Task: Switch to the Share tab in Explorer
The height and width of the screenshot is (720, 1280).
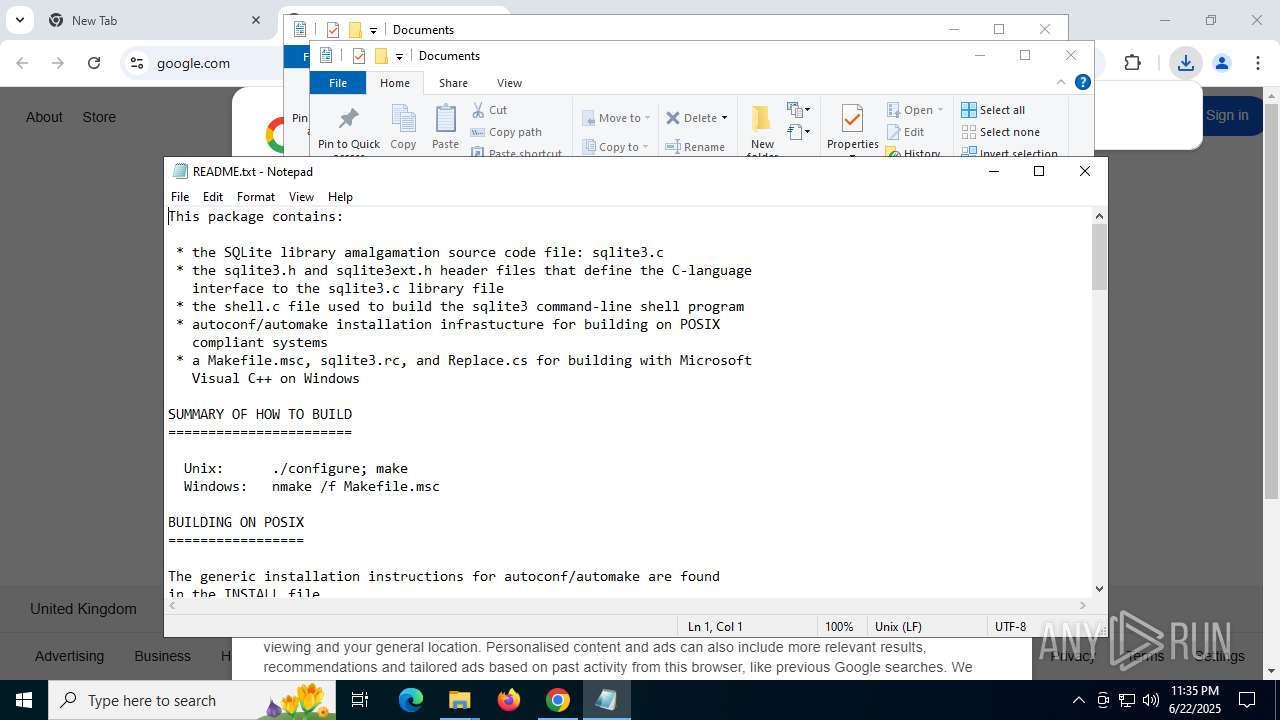Action: point(453,83)
